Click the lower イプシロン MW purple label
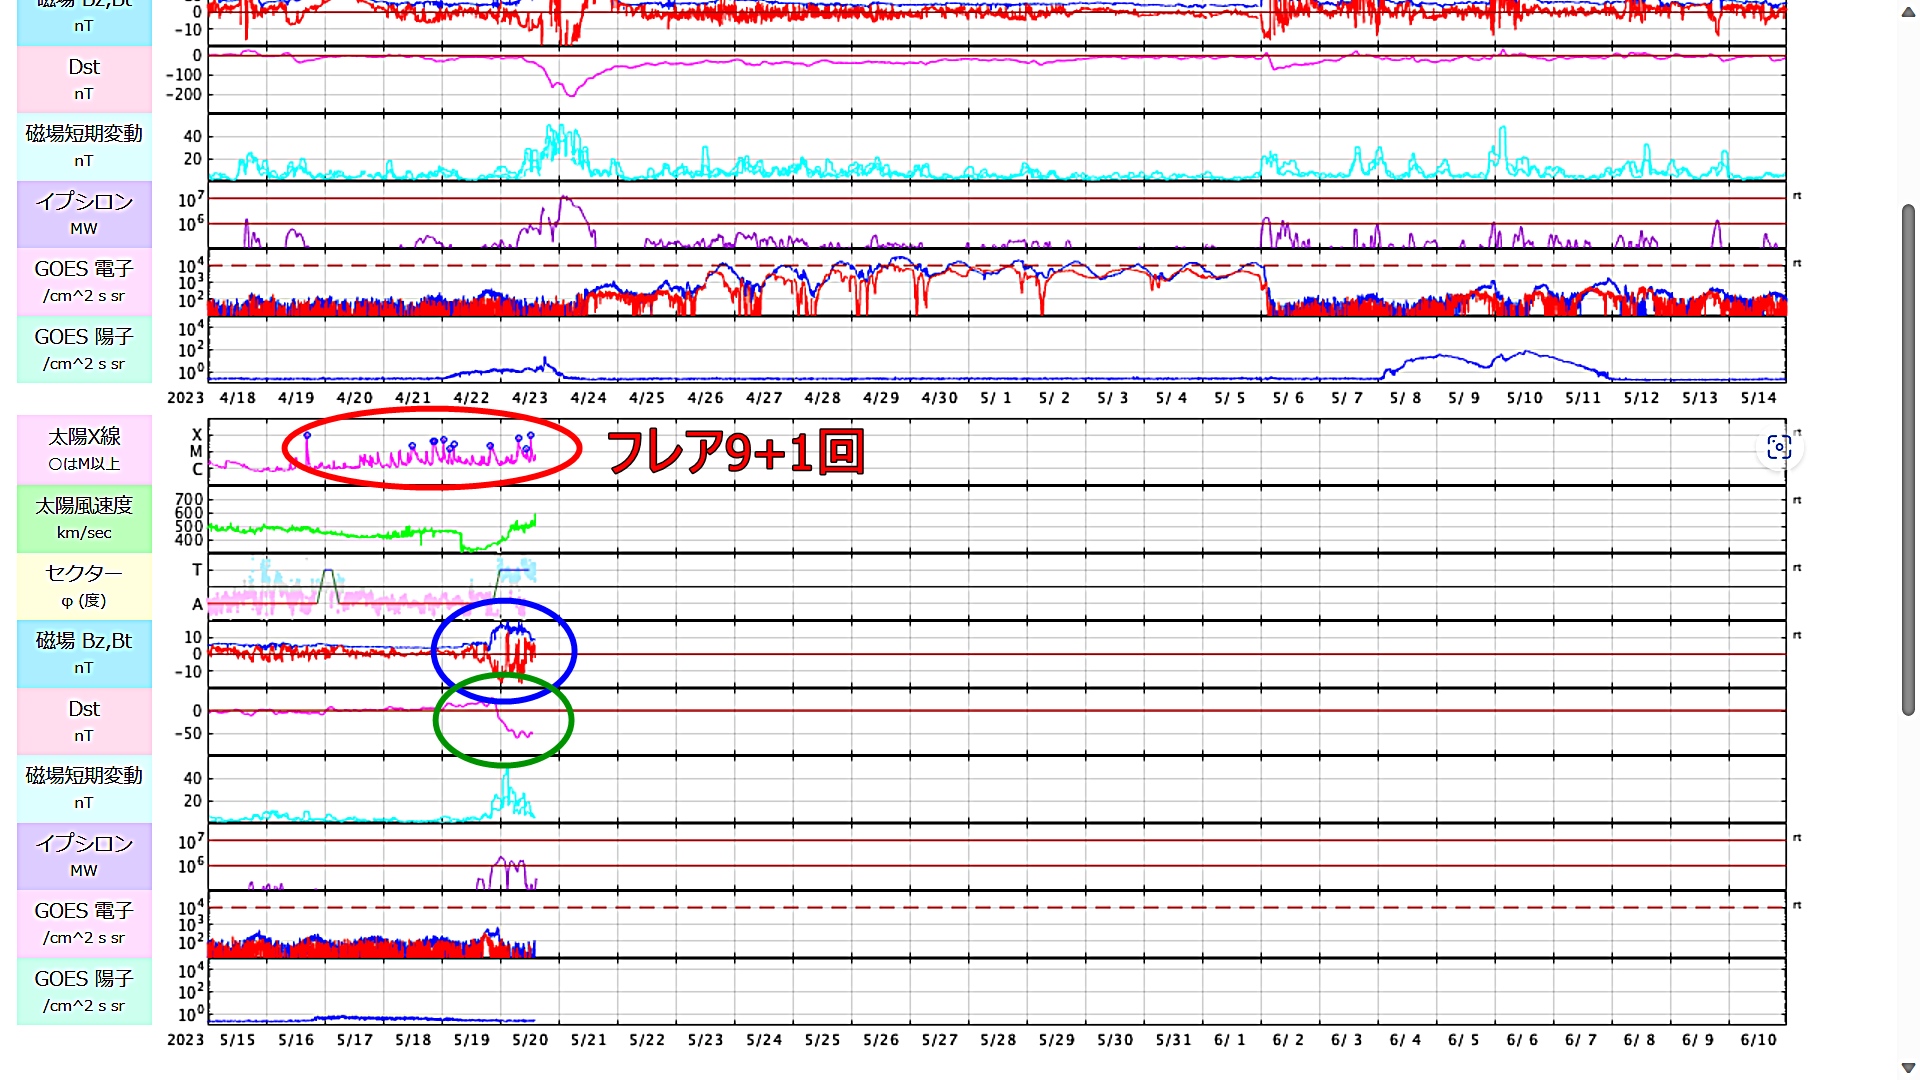Viewport: 1920px width, 1080px height. point(84,856)
